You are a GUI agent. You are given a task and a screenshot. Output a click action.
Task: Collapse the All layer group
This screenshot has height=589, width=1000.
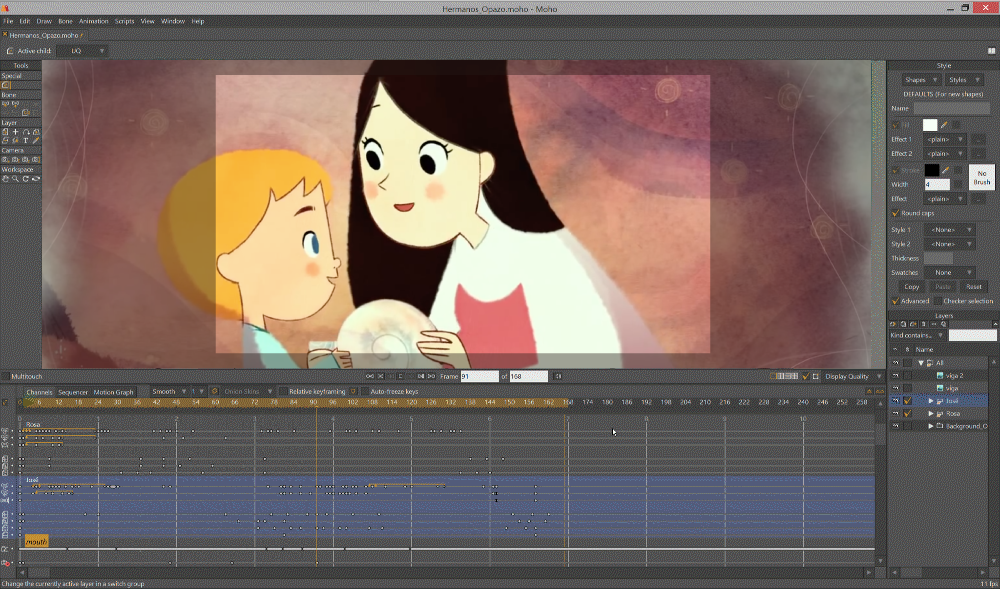coord(921,362)
